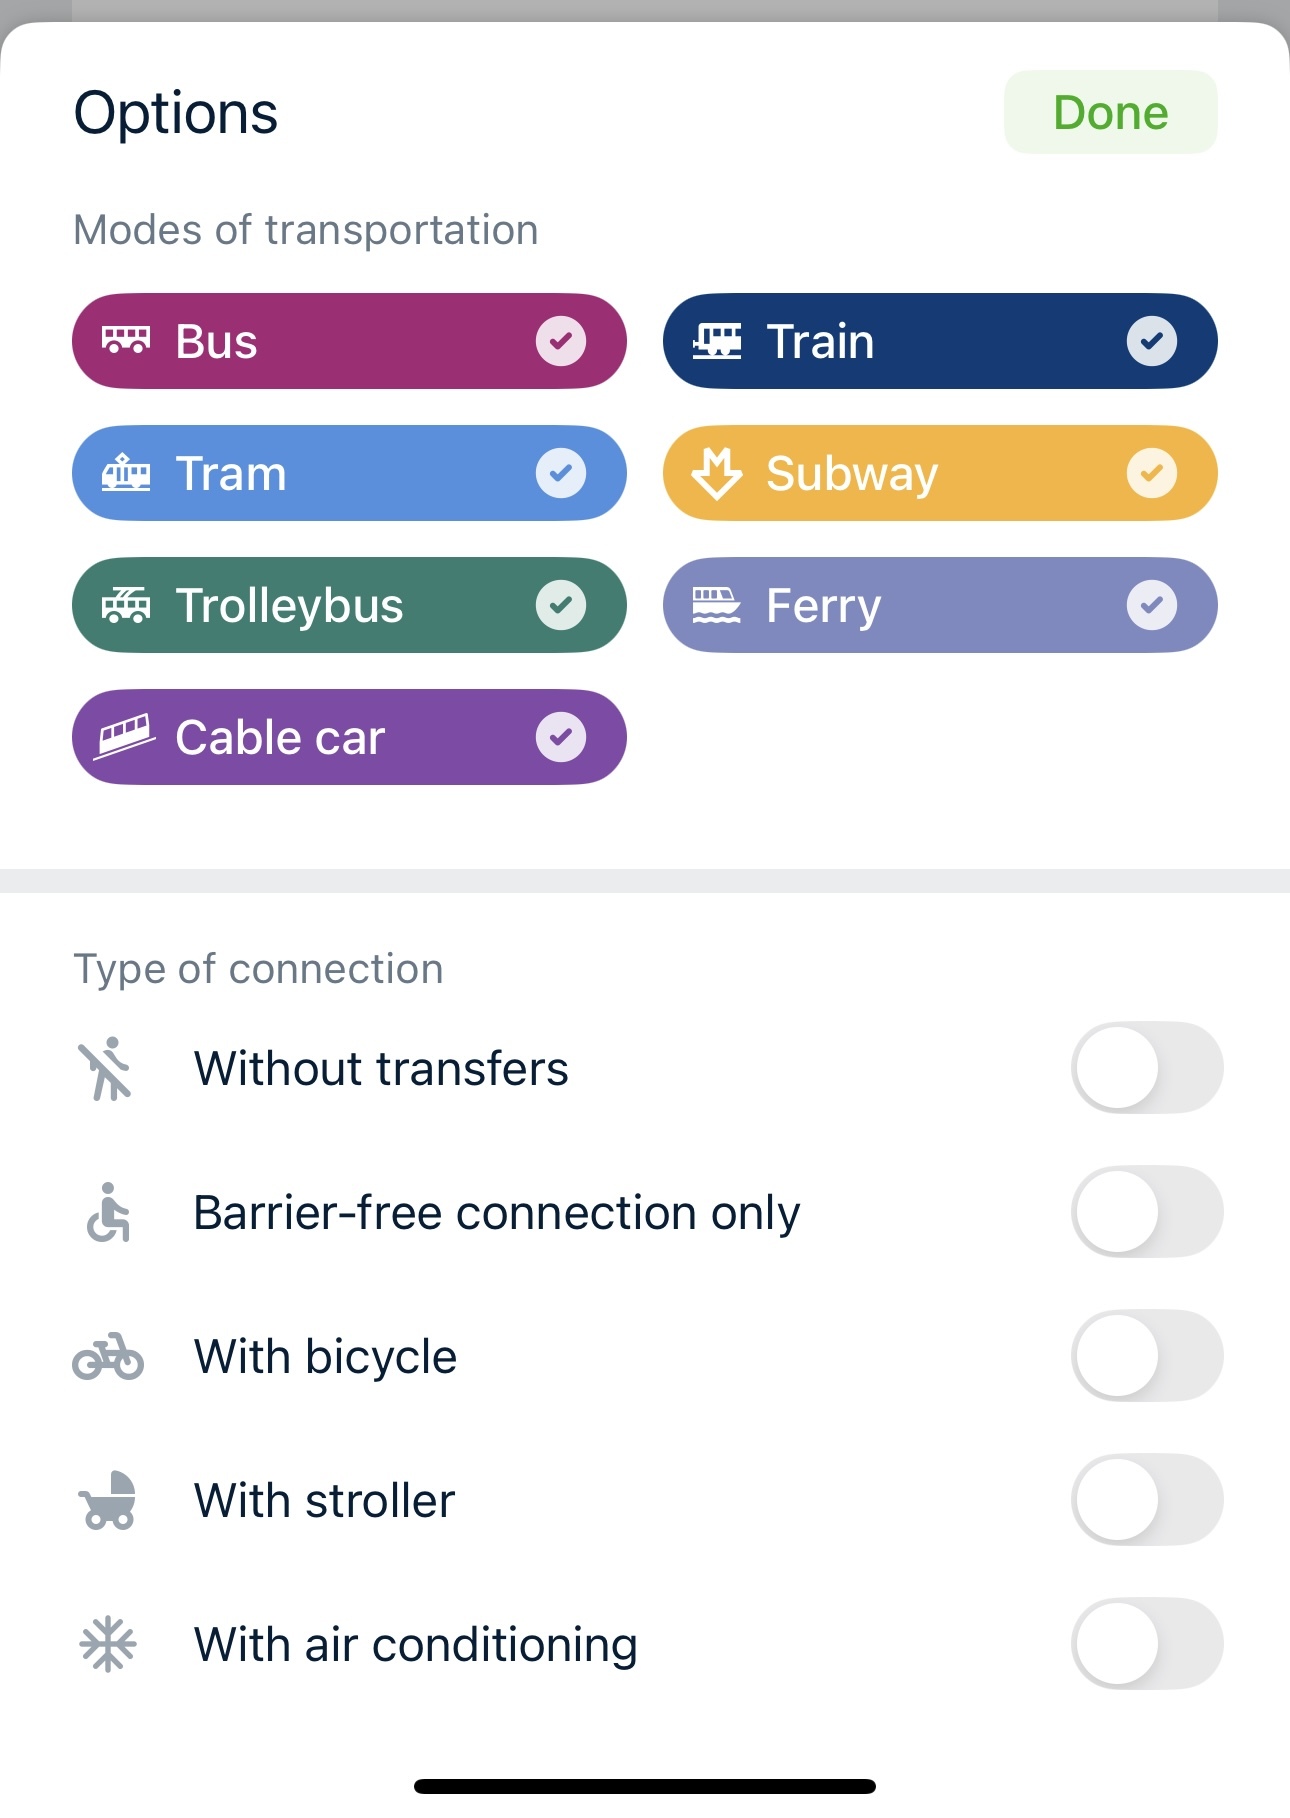This screenshot has height=1818, width=1290.
Task: Toggle the With bicycle switch
Action: tap(1147, 1356)
